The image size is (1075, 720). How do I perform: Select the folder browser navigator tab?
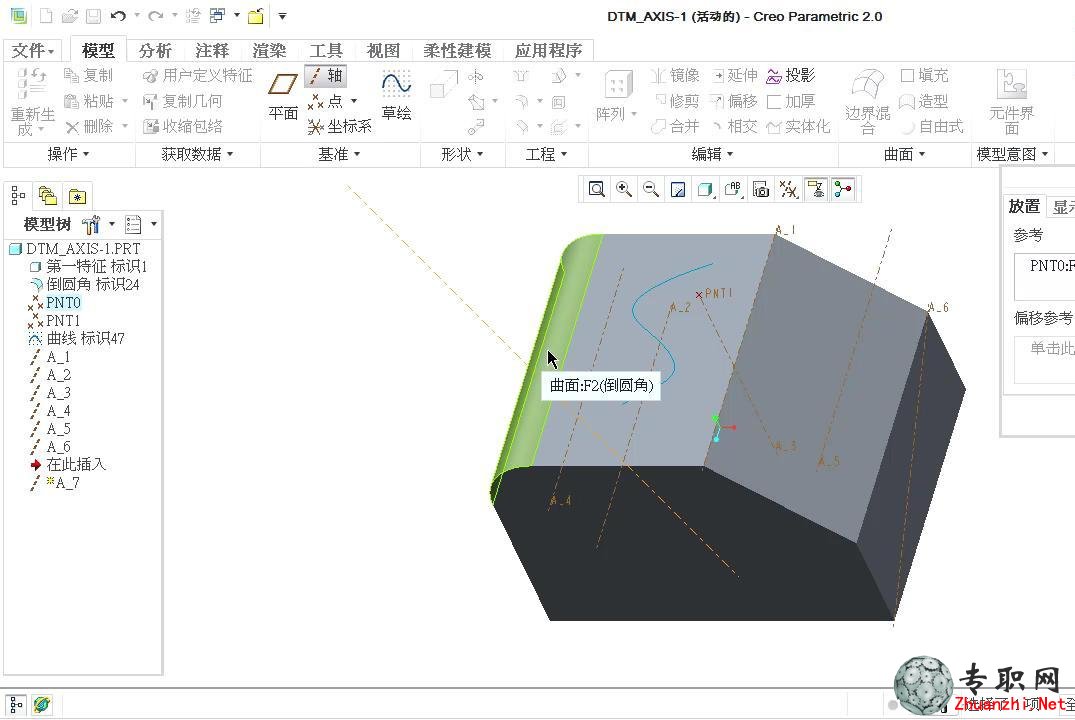[48, 196]
